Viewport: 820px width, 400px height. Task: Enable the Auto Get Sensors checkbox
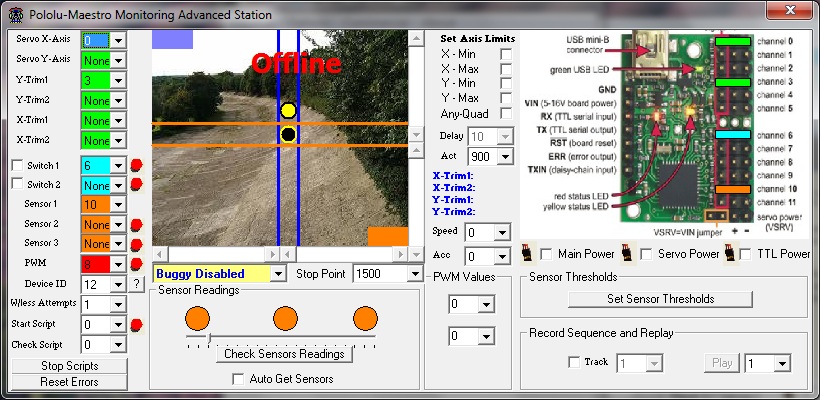point(238,378)
